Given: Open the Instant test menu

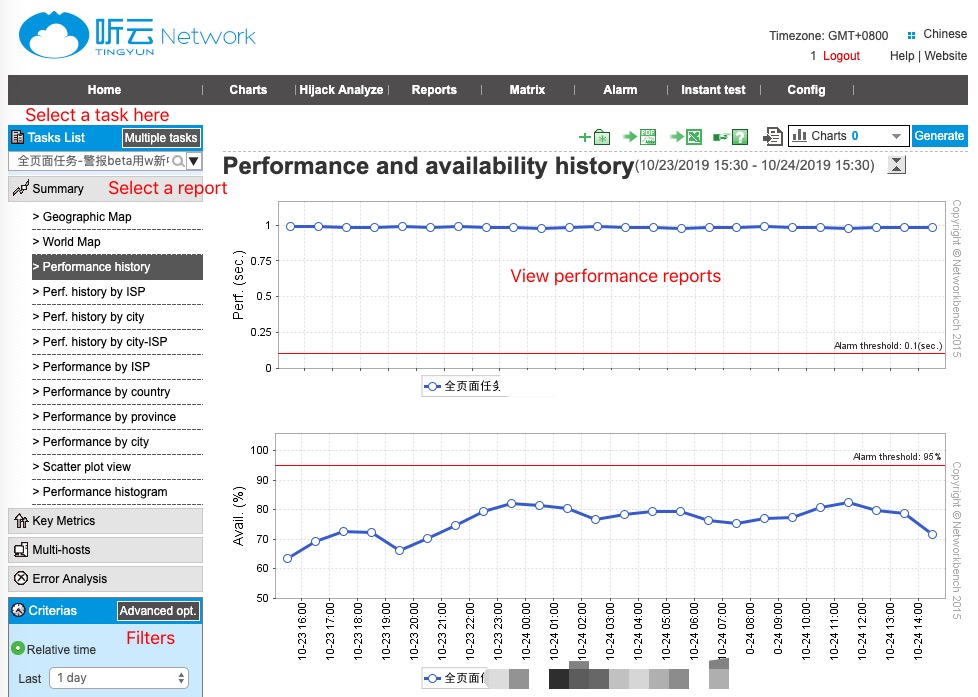Looking at the screenshot, I should click(713, 90).
